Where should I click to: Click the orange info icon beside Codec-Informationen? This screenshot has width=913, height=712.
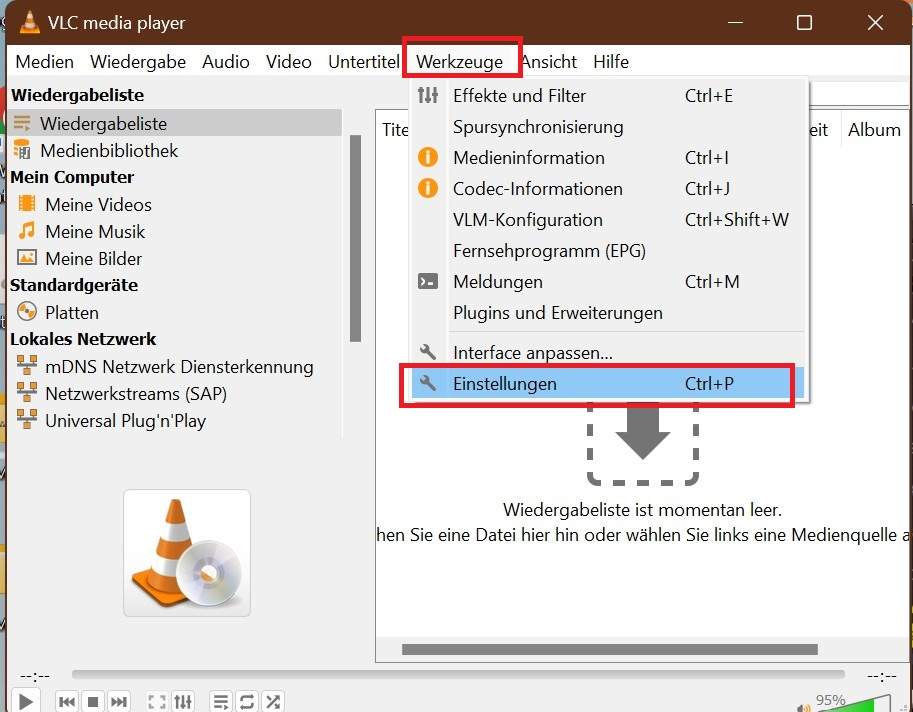(x=427, y=188)
